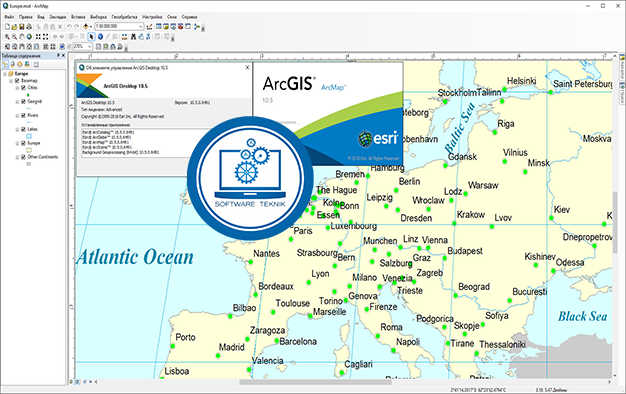Open the Editor toolbar pencil icon
The width and height of the screenshot is (626, 394).
[149, 27]
